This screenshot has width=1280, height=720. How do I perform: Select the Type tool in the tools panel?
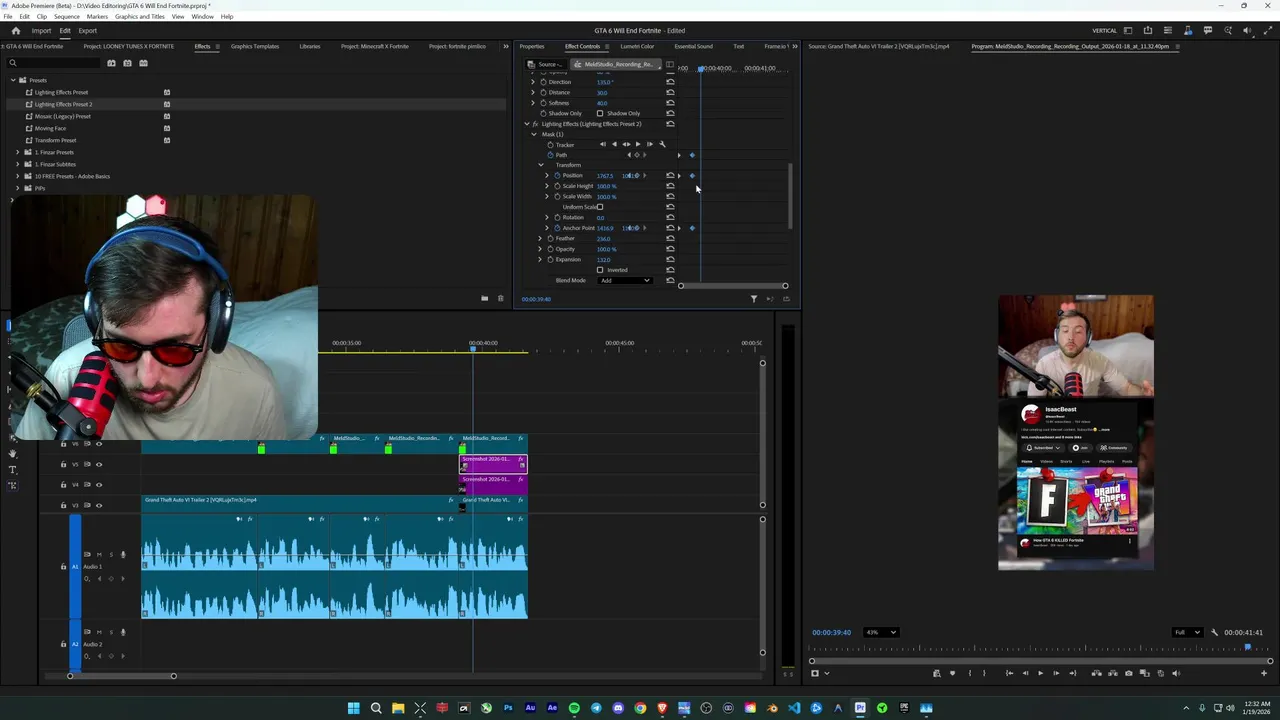pos(12,470)
